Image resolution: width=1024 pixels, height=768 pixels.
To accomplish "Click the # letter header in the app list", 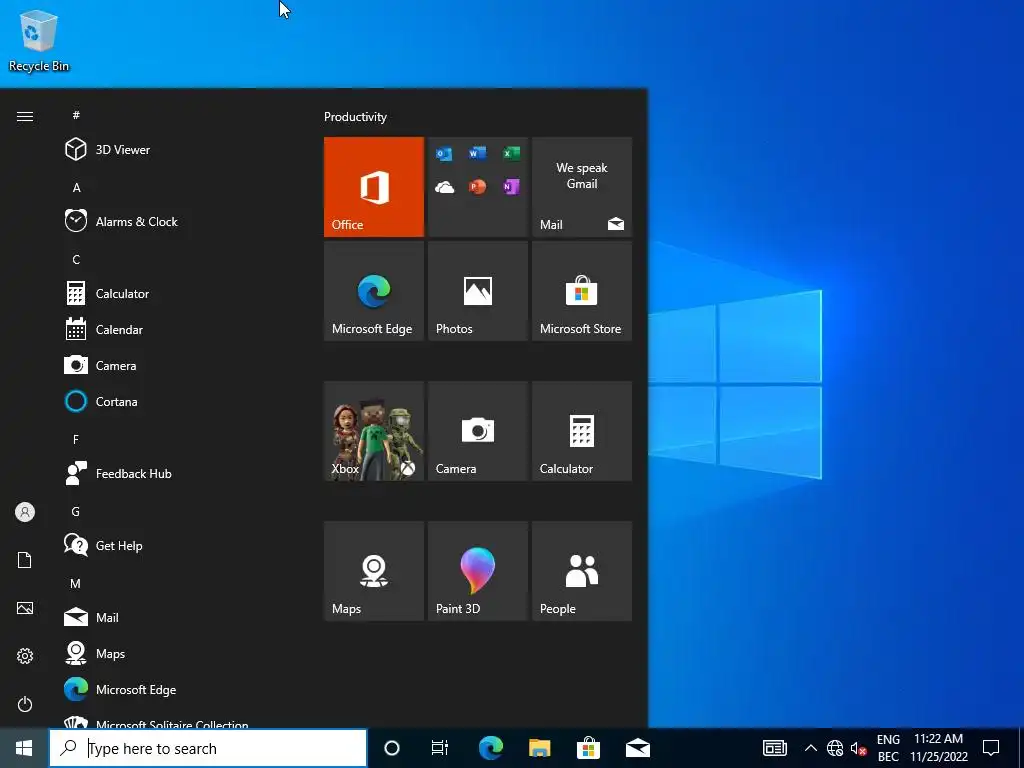I will [76, 115].
